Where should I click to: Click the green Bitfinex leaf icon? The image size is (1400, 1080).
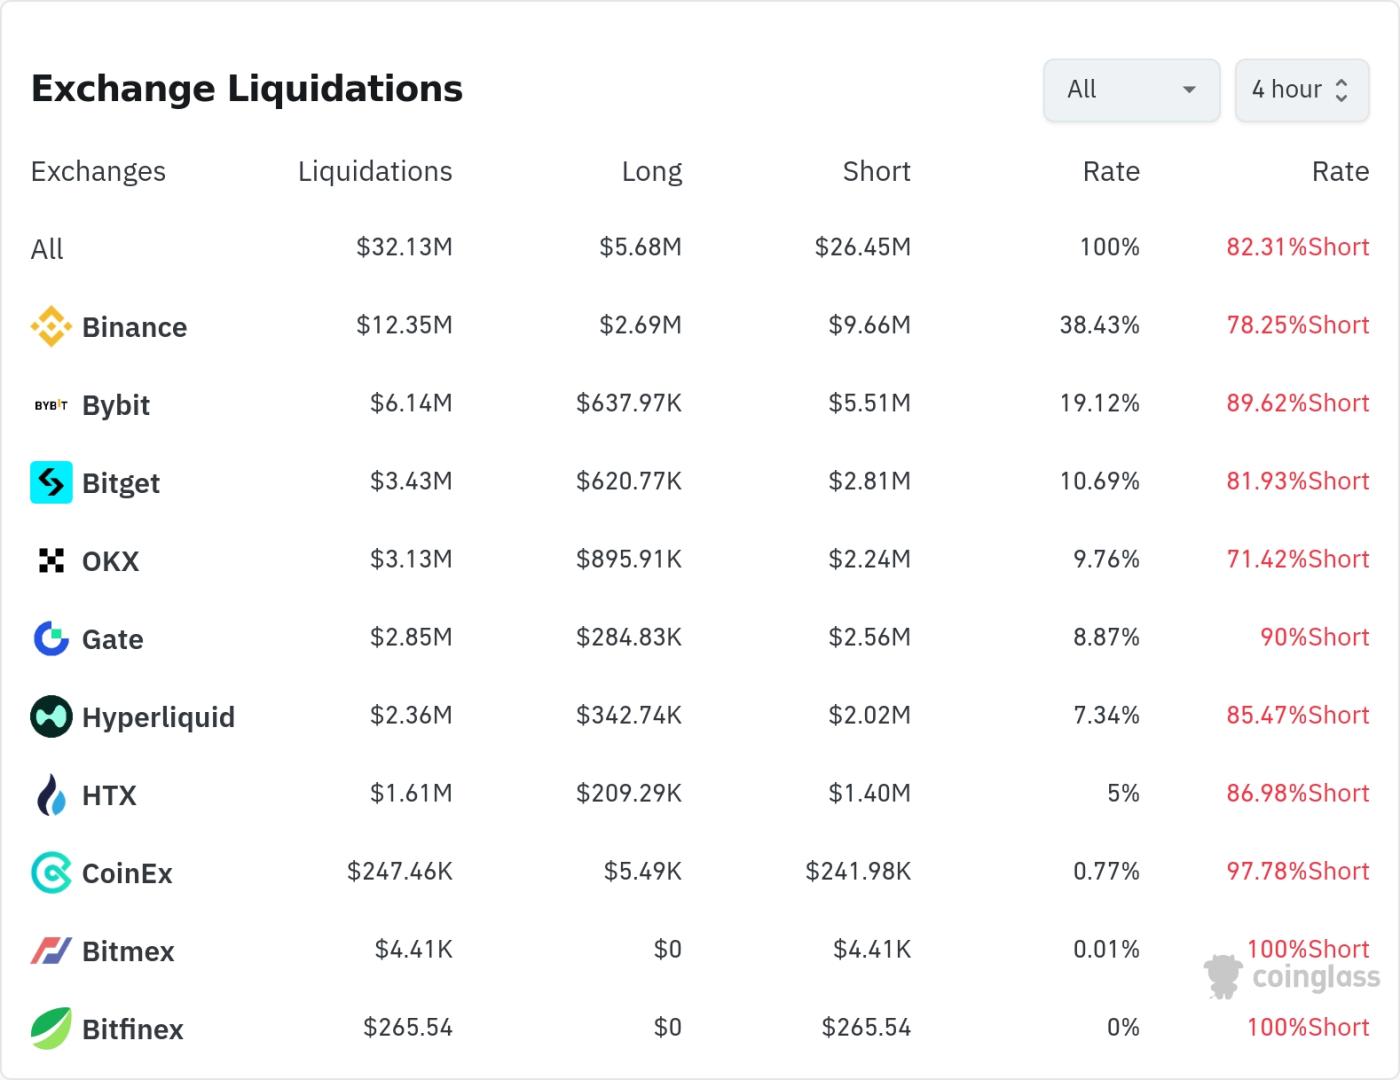click(x=51, y=1028)
